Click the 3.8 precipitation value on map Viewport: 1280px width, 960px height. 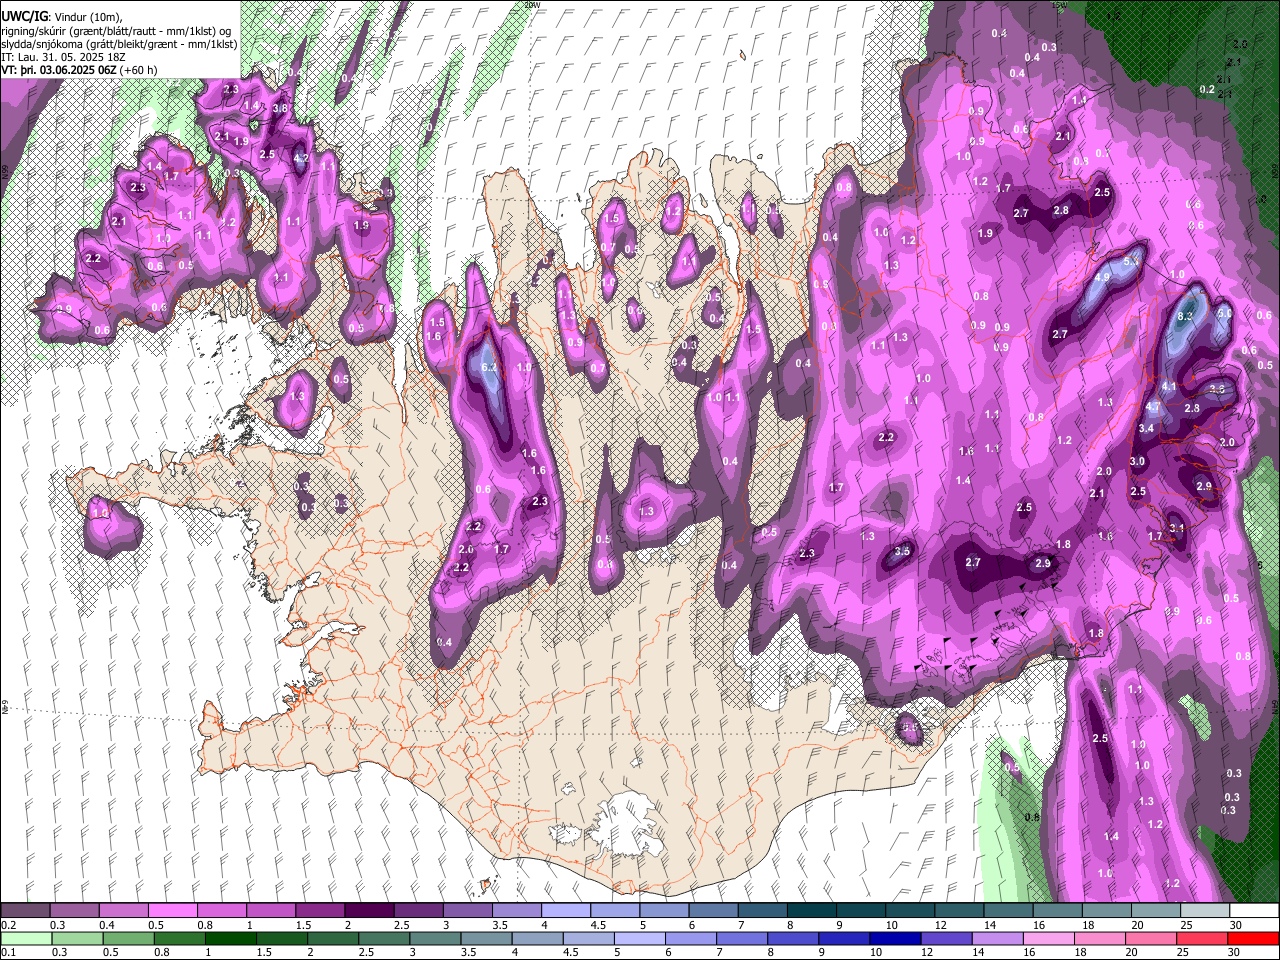pyautogui.click(x=280, y=108)
